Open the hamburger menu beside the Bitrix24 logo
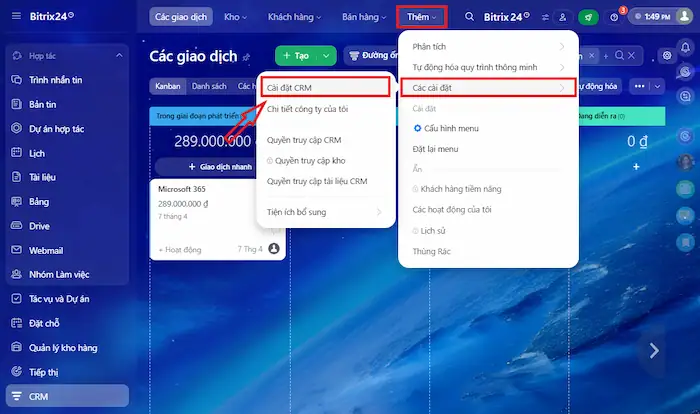This screenshot has height=414, width=700. point(16,16)
